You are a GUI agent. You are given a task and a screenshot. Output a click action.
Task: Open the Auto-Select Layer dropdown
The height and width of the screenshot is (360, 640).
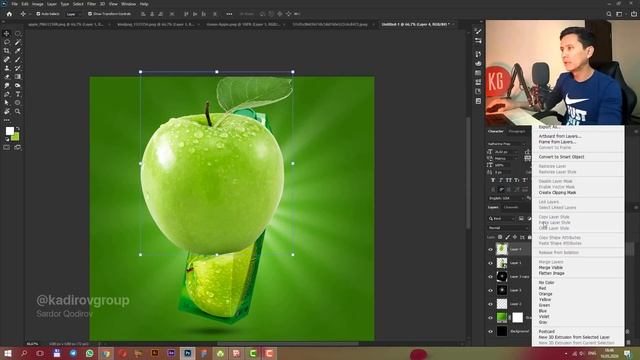click(74, 14)
